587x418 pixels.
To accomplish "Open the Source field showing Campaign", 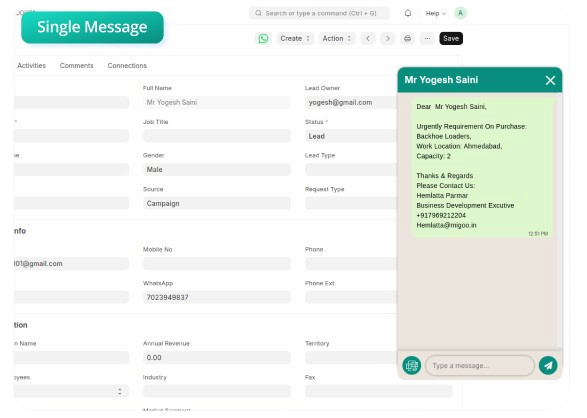I will [x=216, y=203].
